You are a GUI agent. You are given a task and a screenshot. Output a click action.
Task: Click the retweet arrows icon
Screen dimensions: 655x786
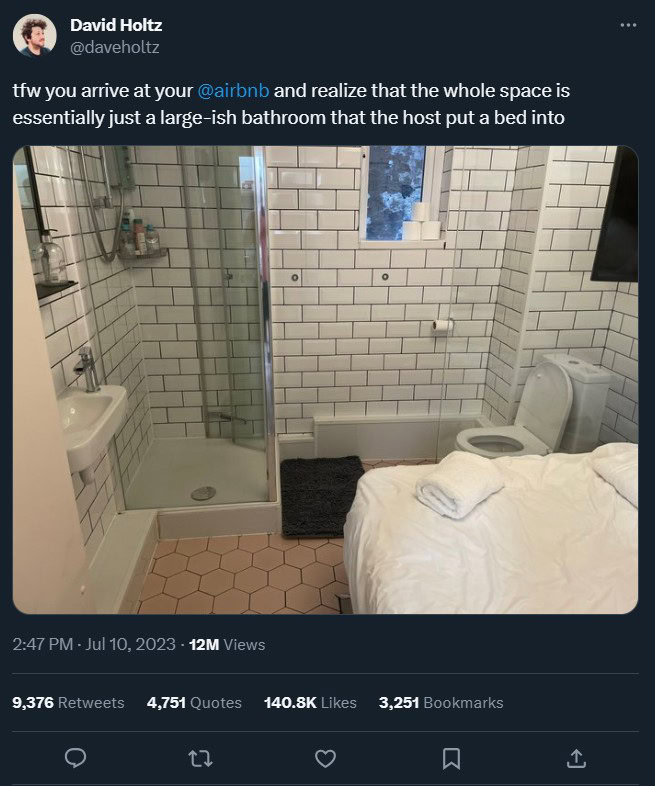pyautogui.click(x=200, y=758)
